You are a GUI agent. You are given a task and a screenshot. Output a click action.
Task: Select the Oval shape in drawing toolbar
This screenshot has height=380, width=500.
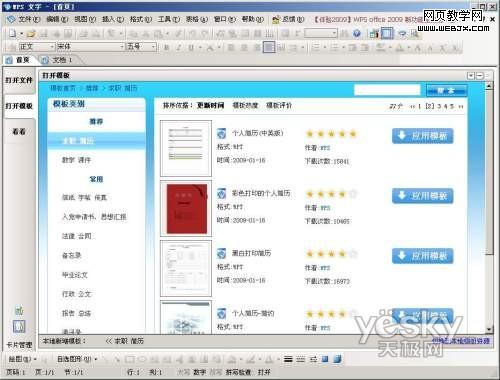142,359
